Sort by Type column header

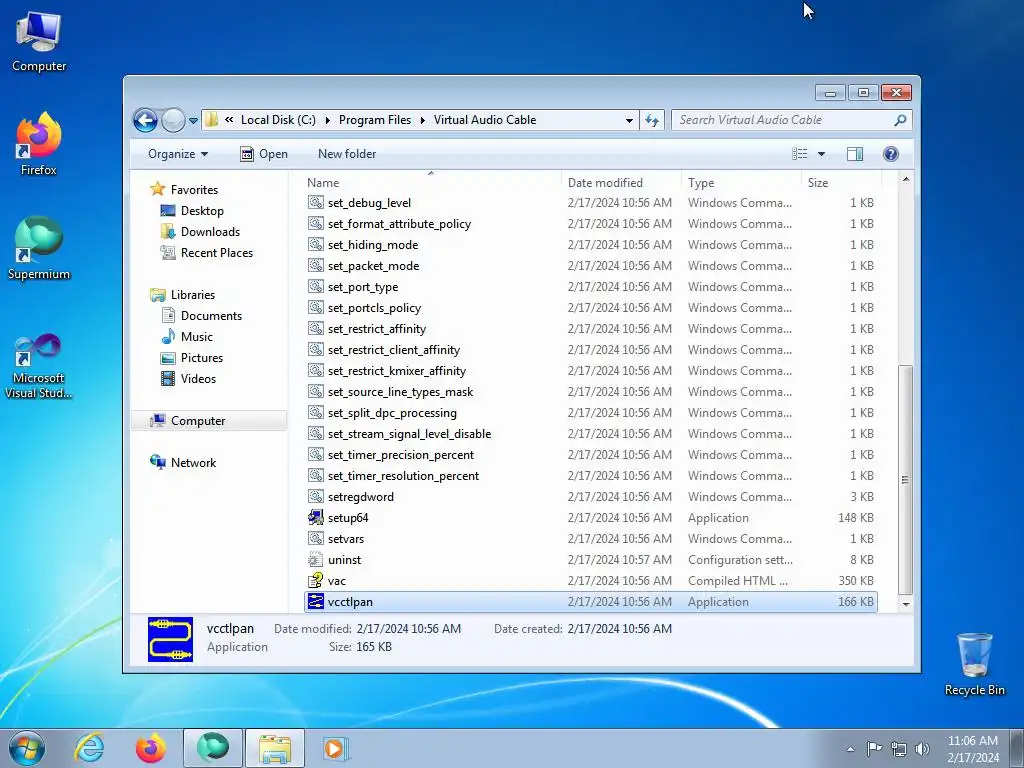point(741,183)
